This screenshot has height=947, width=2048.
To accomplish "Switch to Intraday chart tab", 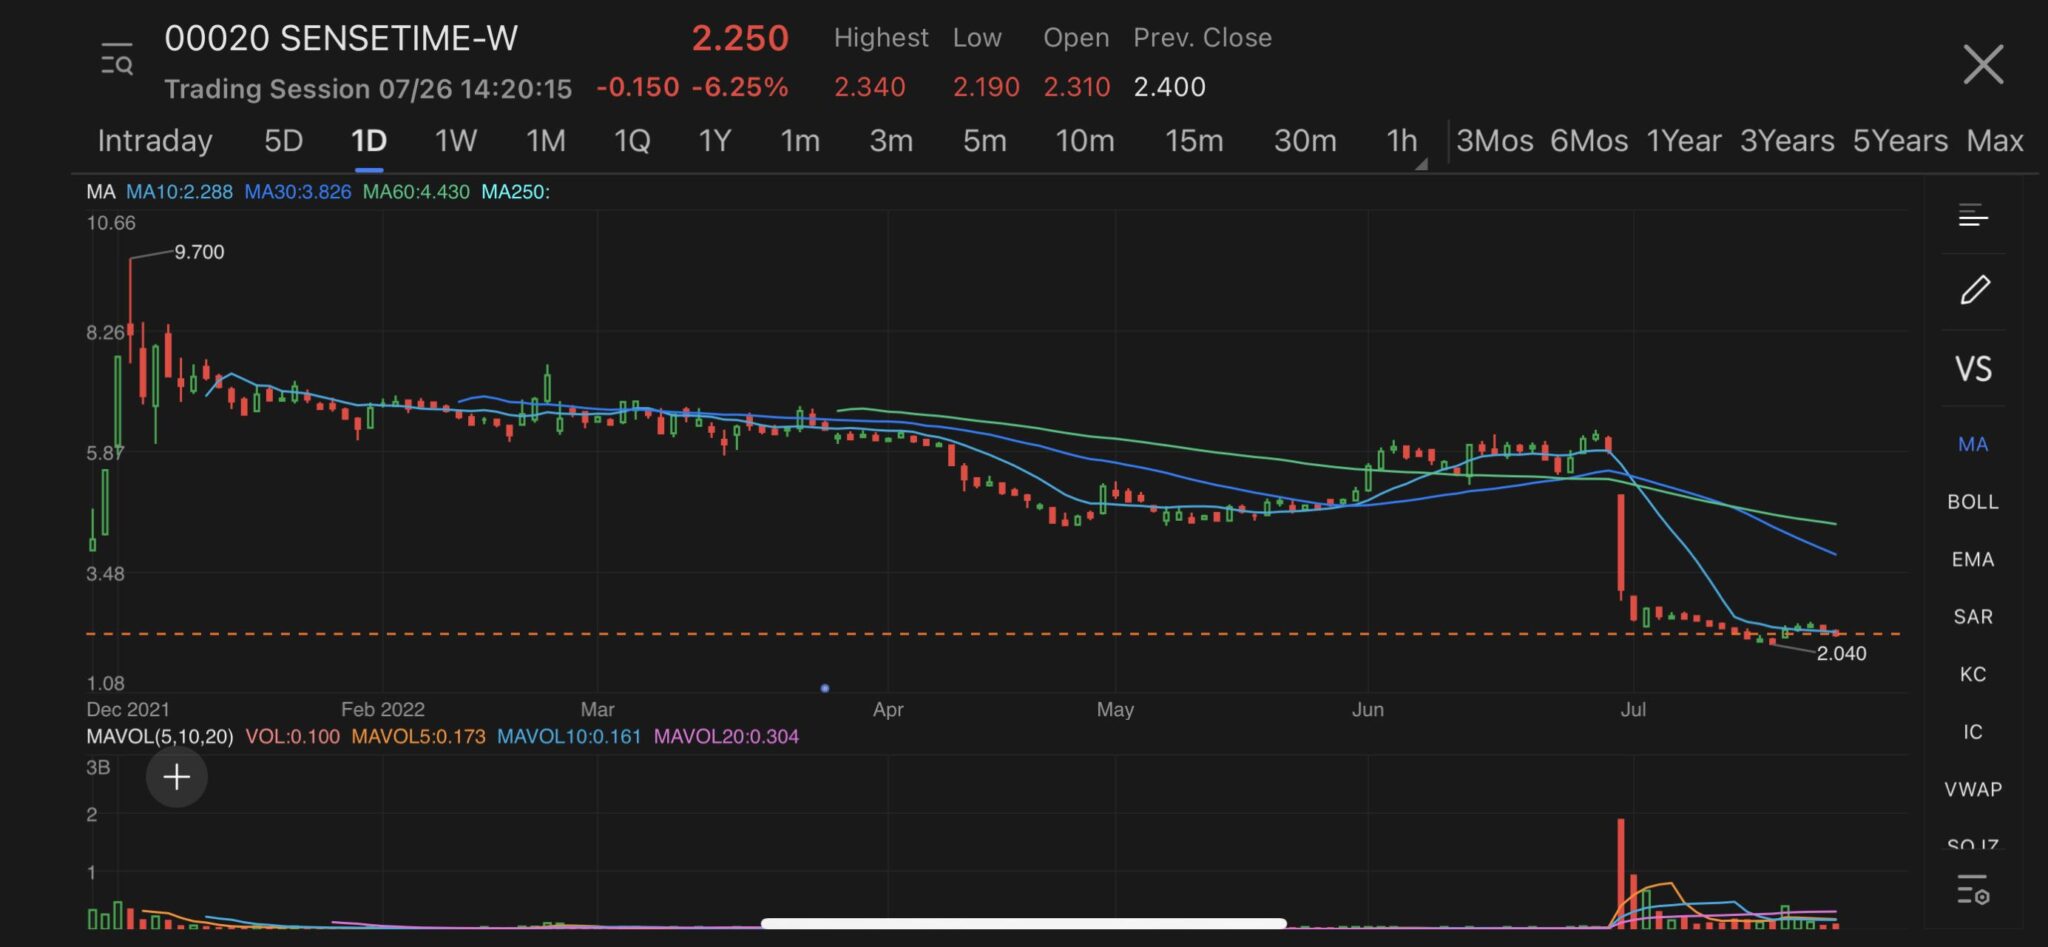I will point(155,141).
